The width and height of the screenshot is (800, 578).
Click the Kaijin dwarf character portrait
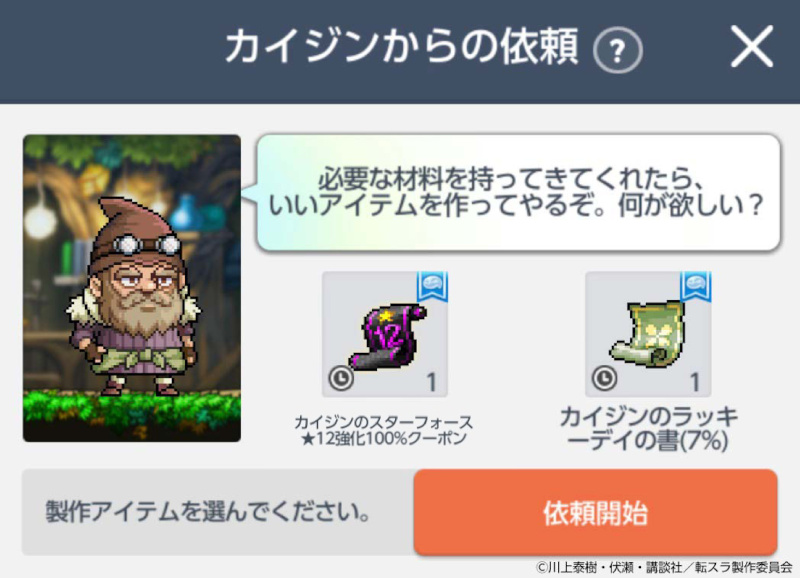click(x=132, y=288)
